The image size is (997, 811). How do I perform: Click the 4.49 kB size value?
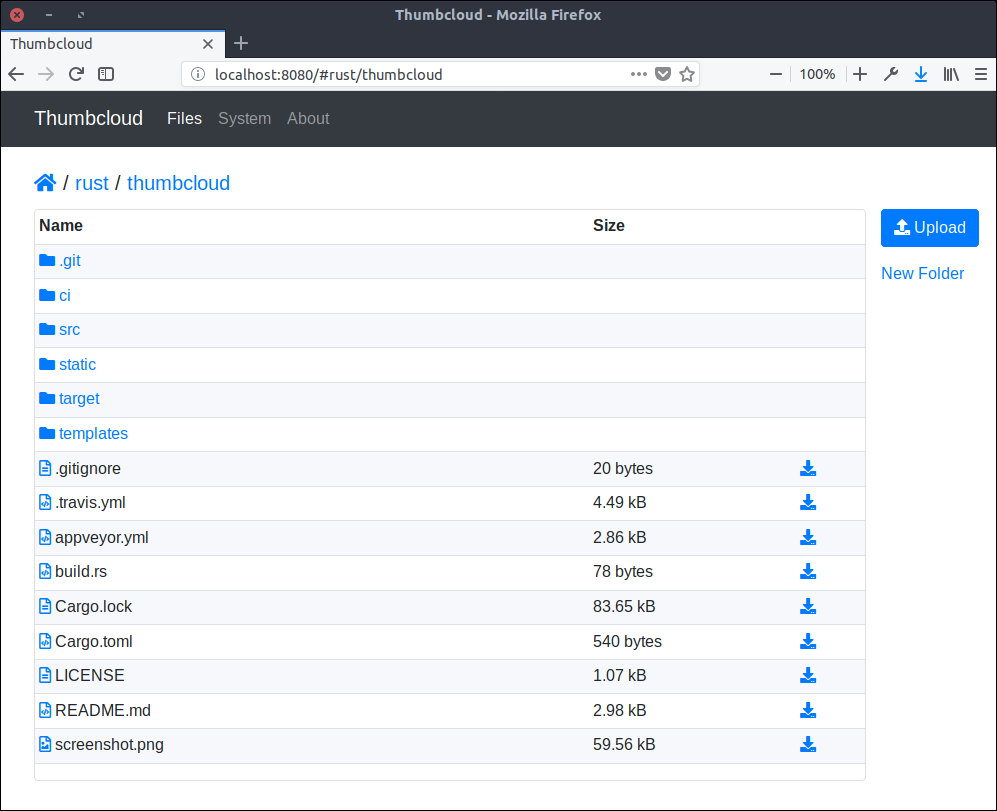[619, 503]
